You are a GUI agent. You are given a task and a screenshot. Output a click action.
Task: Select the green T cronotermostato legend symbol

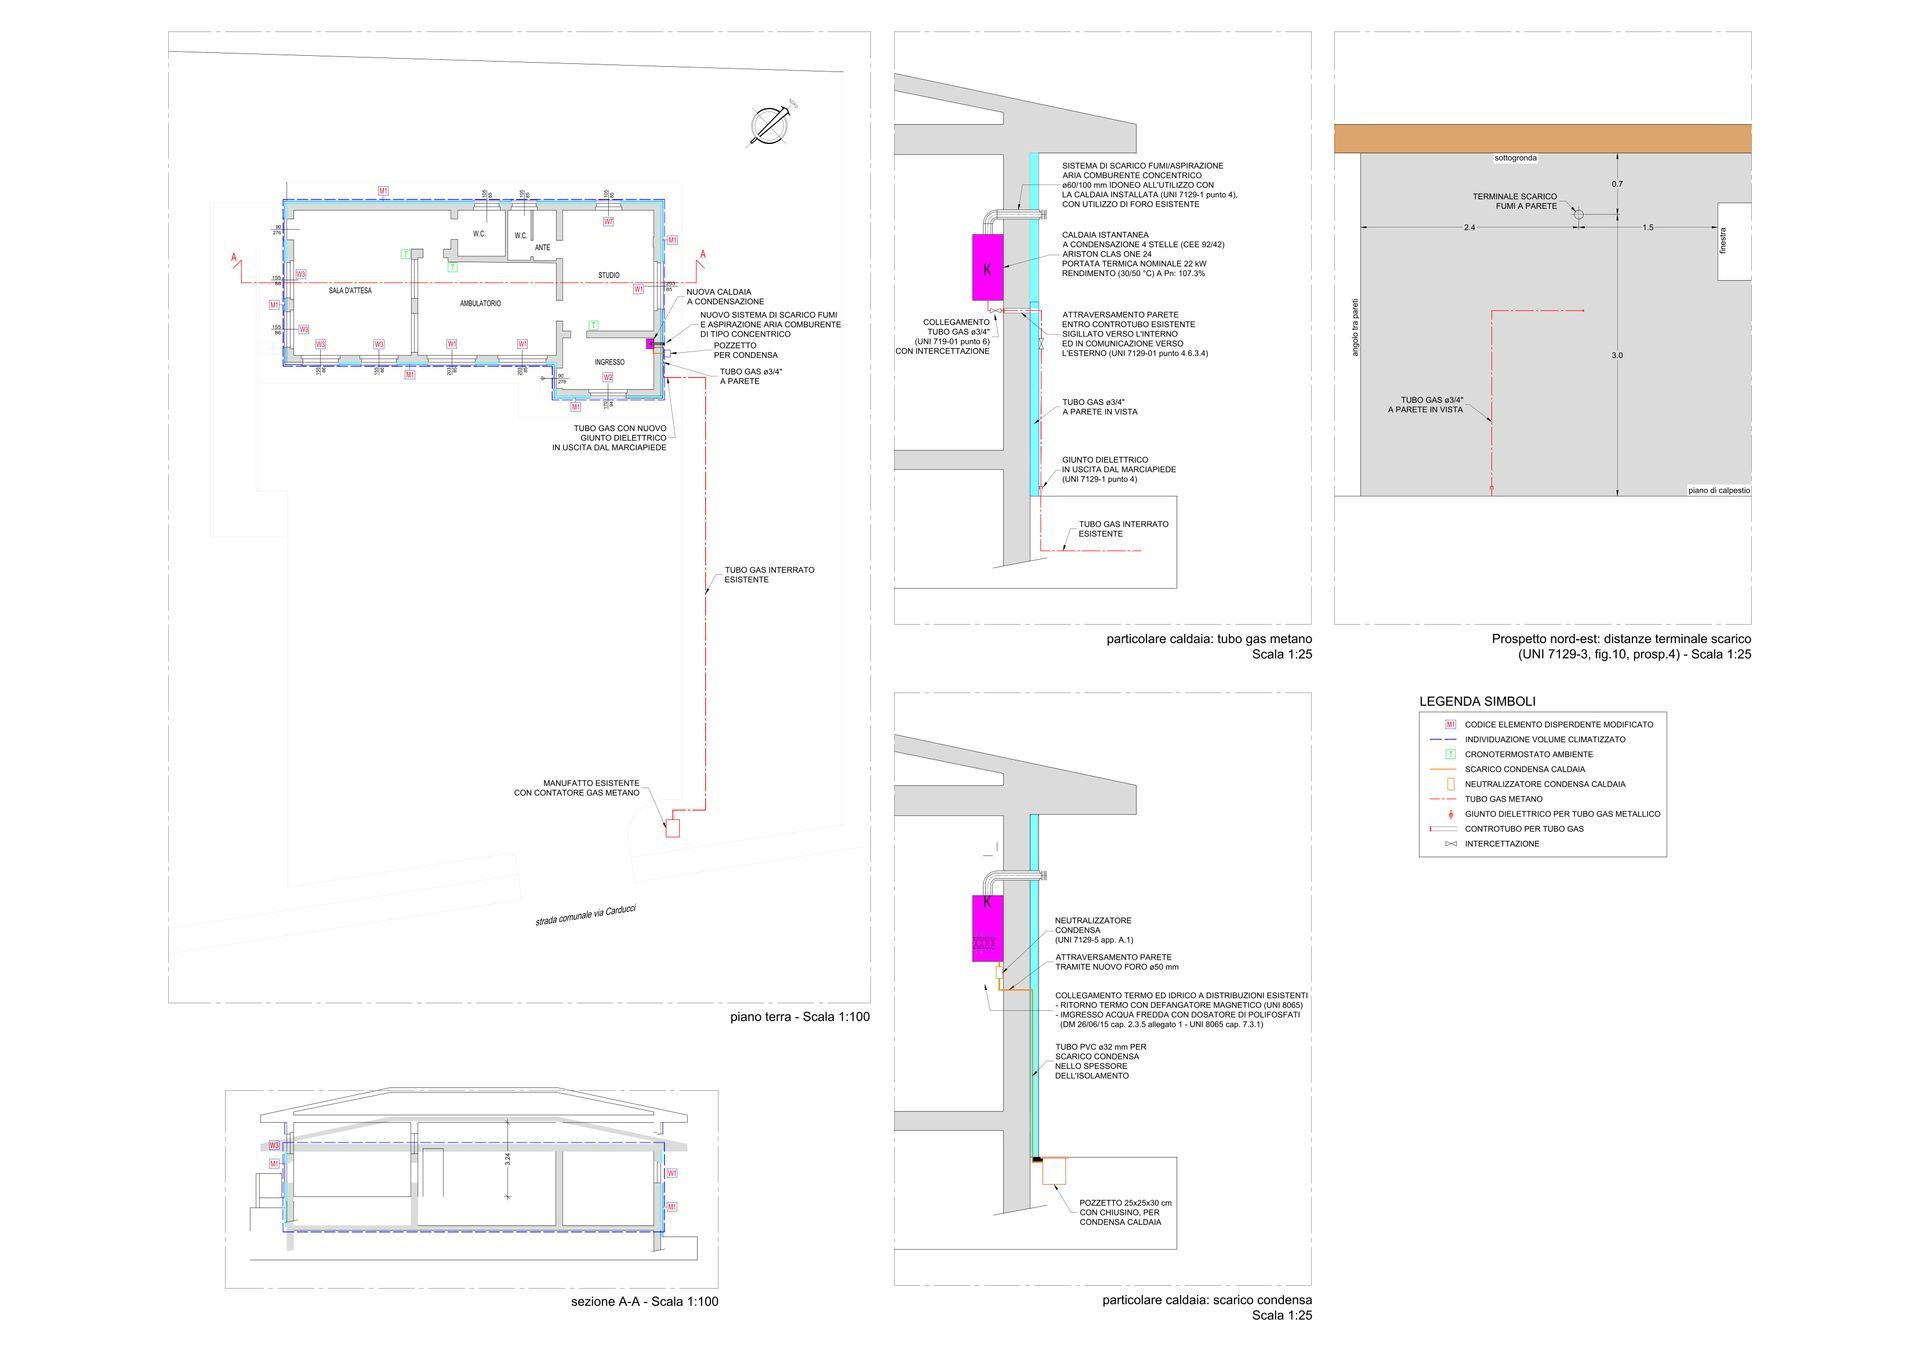point(1450,754)
